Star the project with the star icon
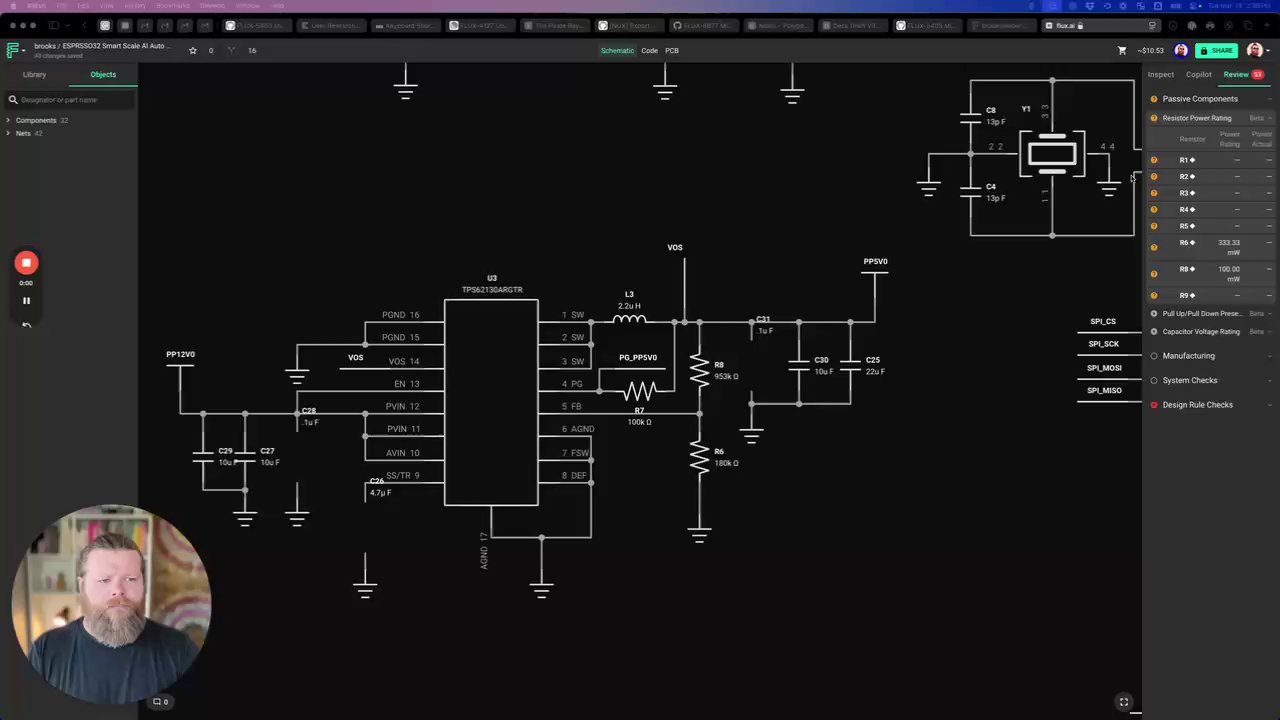The image size is (1280, 720). pyautogui.click(x=193, y=50)
